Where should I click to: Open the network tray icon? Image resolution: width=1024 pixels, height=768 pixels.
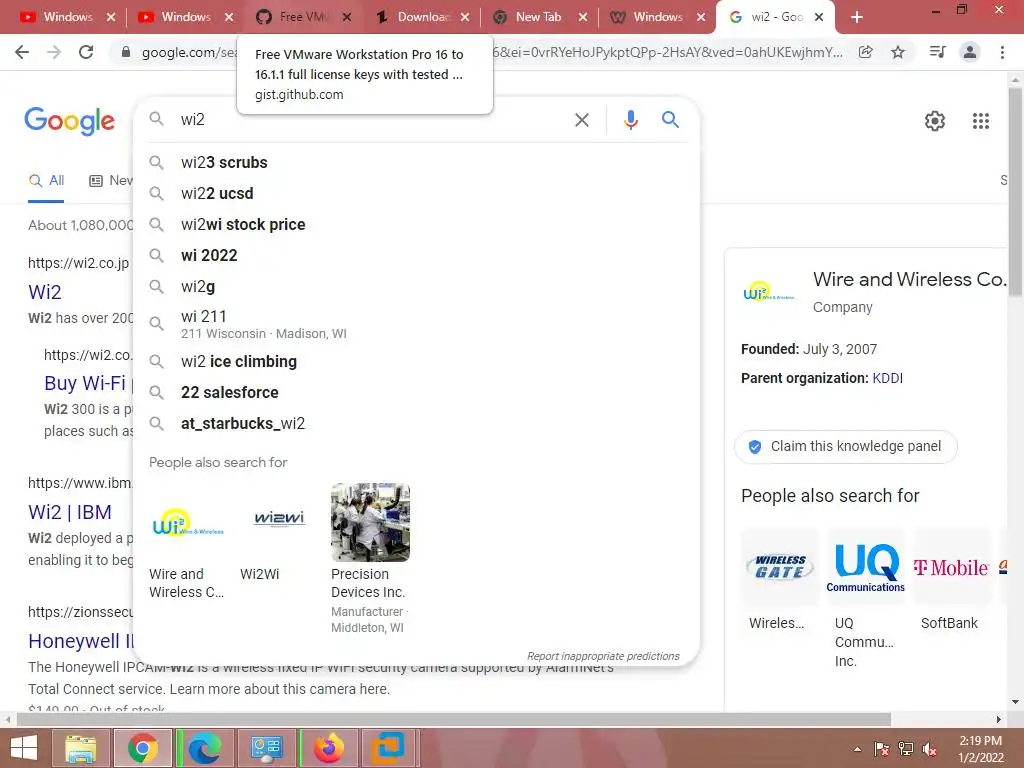(905, 749)
